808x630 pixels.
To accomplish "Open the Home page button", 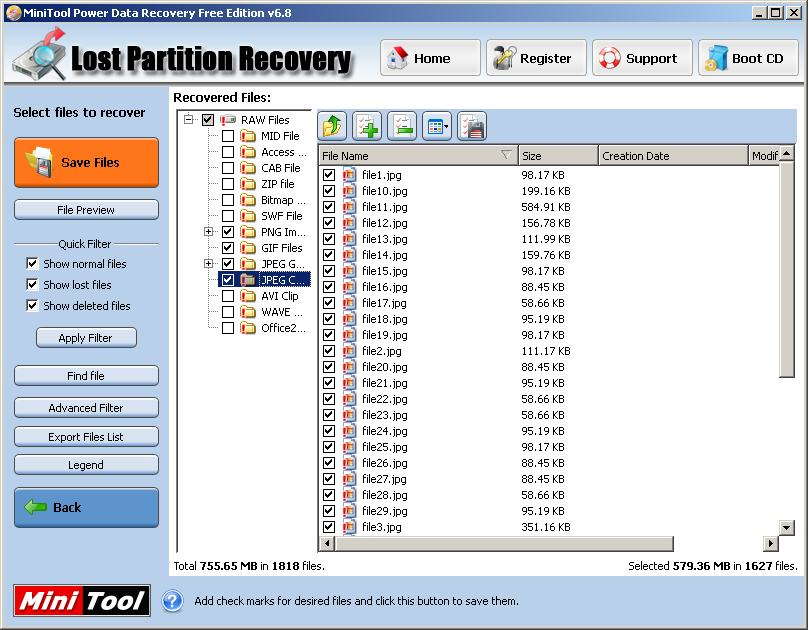I will point(430,58).
